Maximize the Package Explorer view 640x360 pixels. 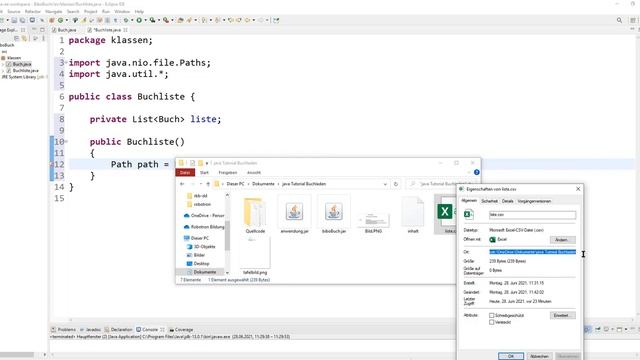coord(42,30)
